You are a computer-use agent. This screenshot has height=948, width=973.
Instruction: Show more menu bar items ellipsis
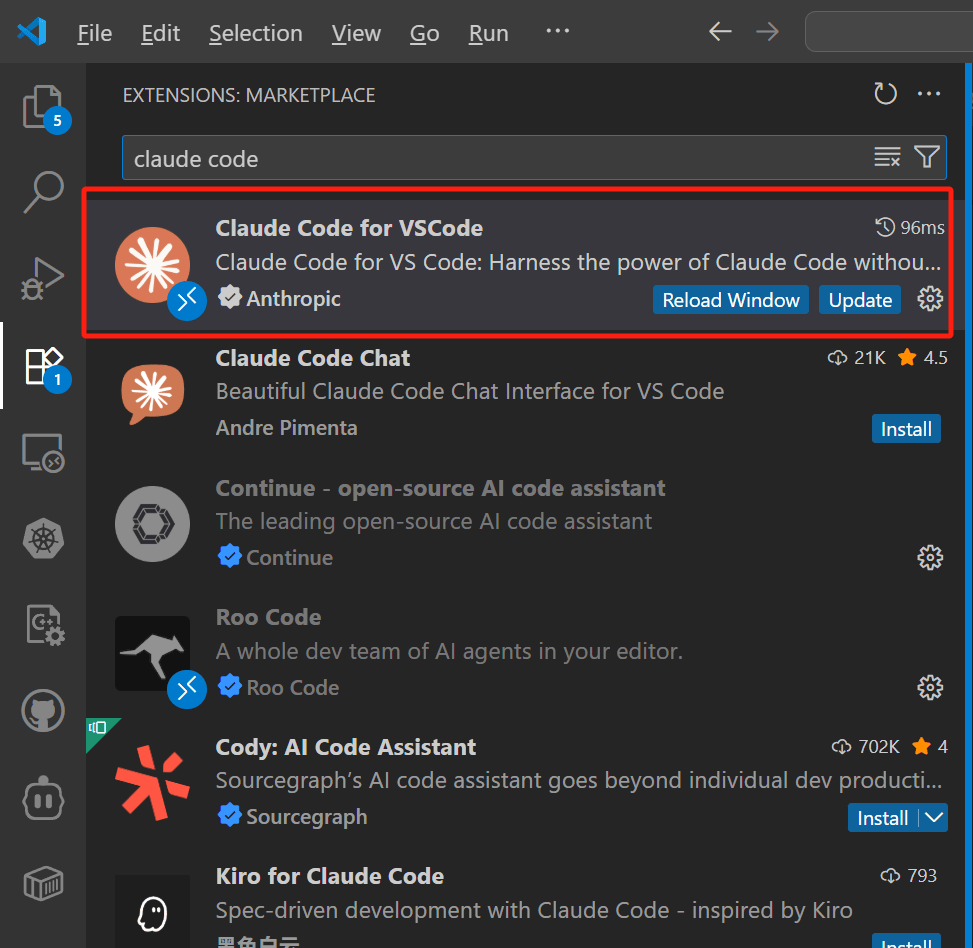click(x=557, y=30)
